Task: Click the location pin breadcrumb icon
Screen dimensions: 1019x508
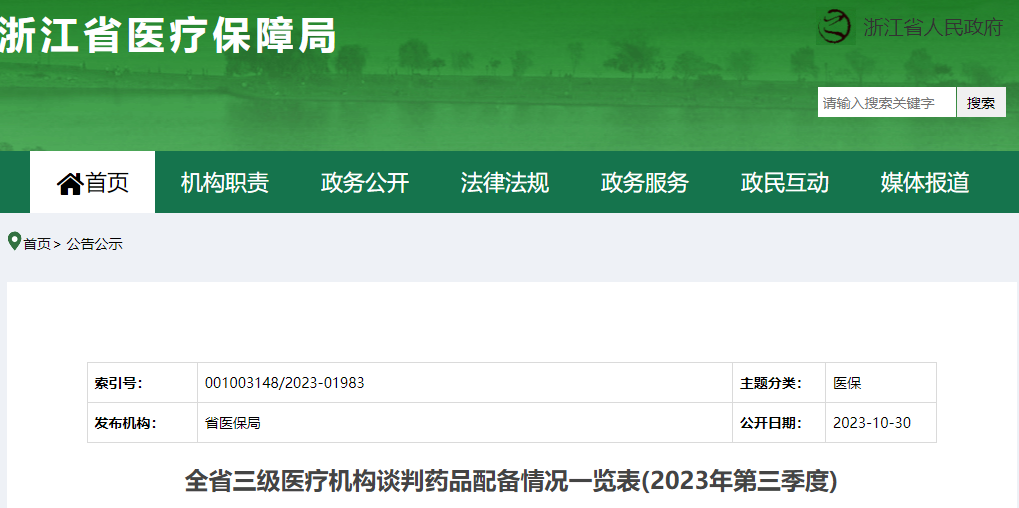Action: (14, 242)
